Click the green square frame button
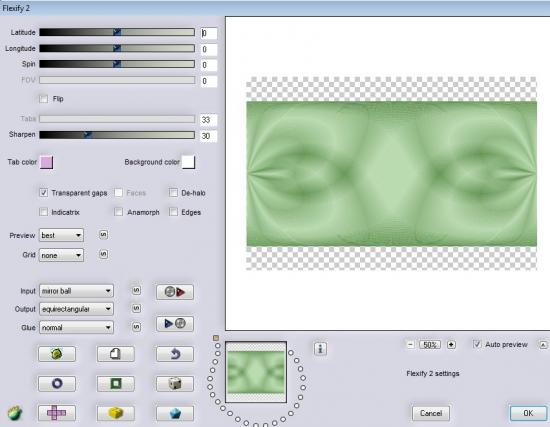The image size is (550, 427). 115,383
